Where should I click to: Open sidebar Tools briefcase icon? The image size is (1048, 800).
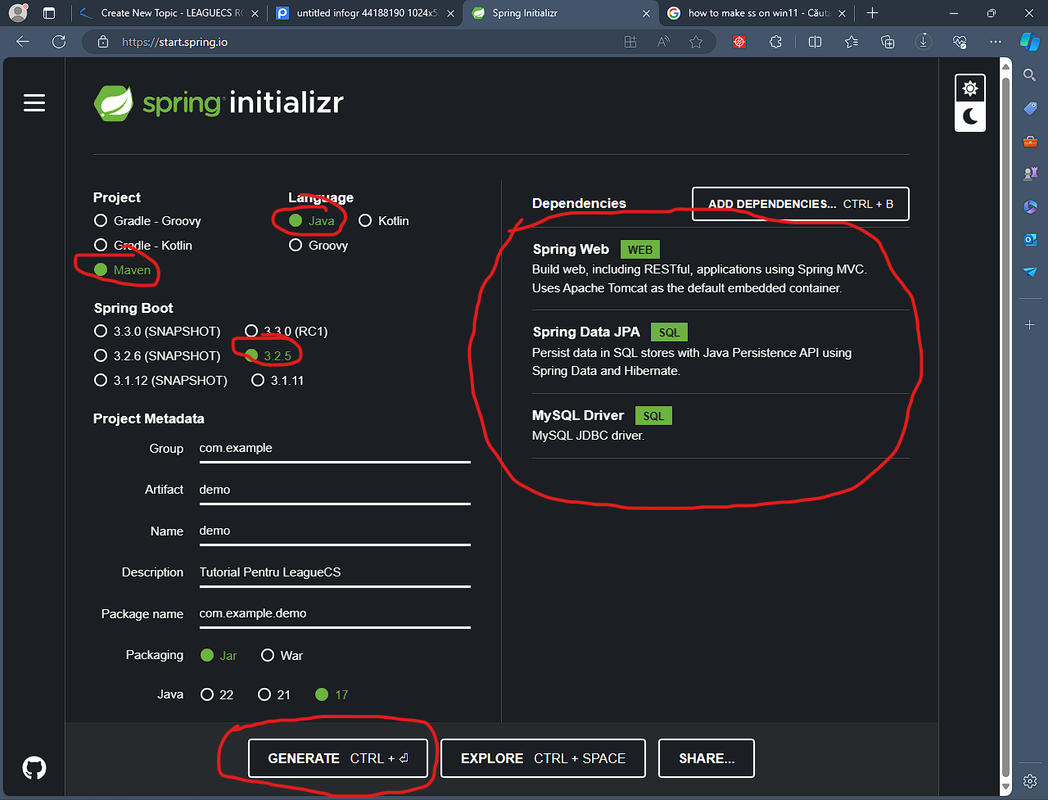(x=1030, y=141)
